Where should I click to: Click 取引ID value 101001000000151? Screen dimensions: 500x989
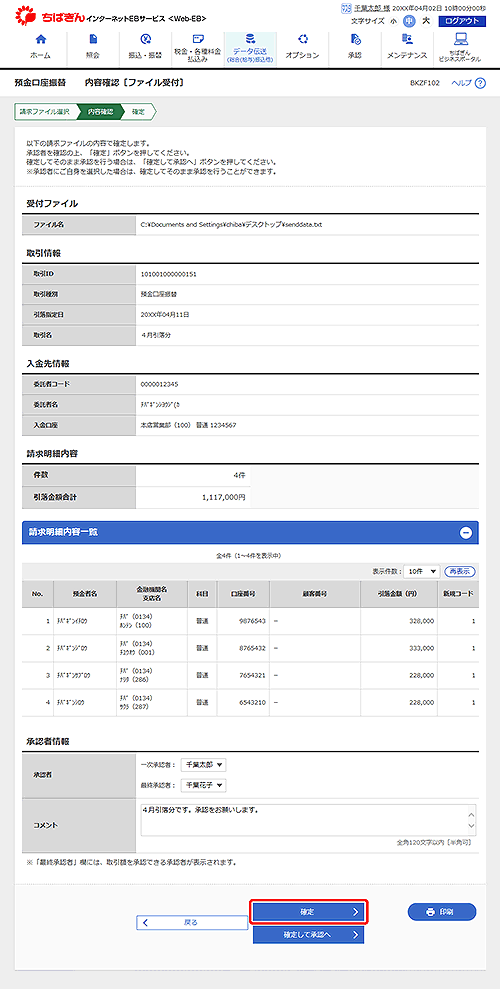pyautogui.click(x=168, y=274)
